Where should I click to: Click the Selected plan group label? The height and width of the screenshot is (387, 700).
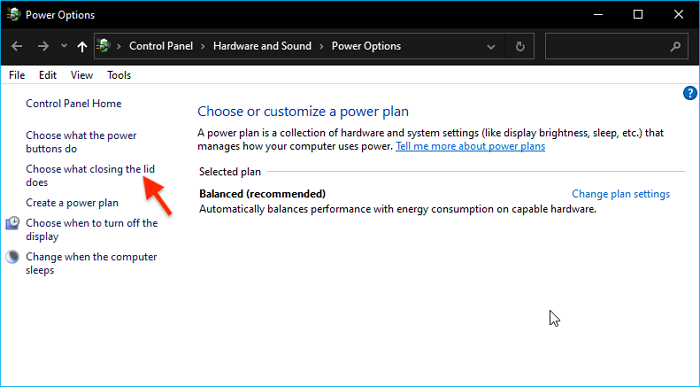(230, 172)
